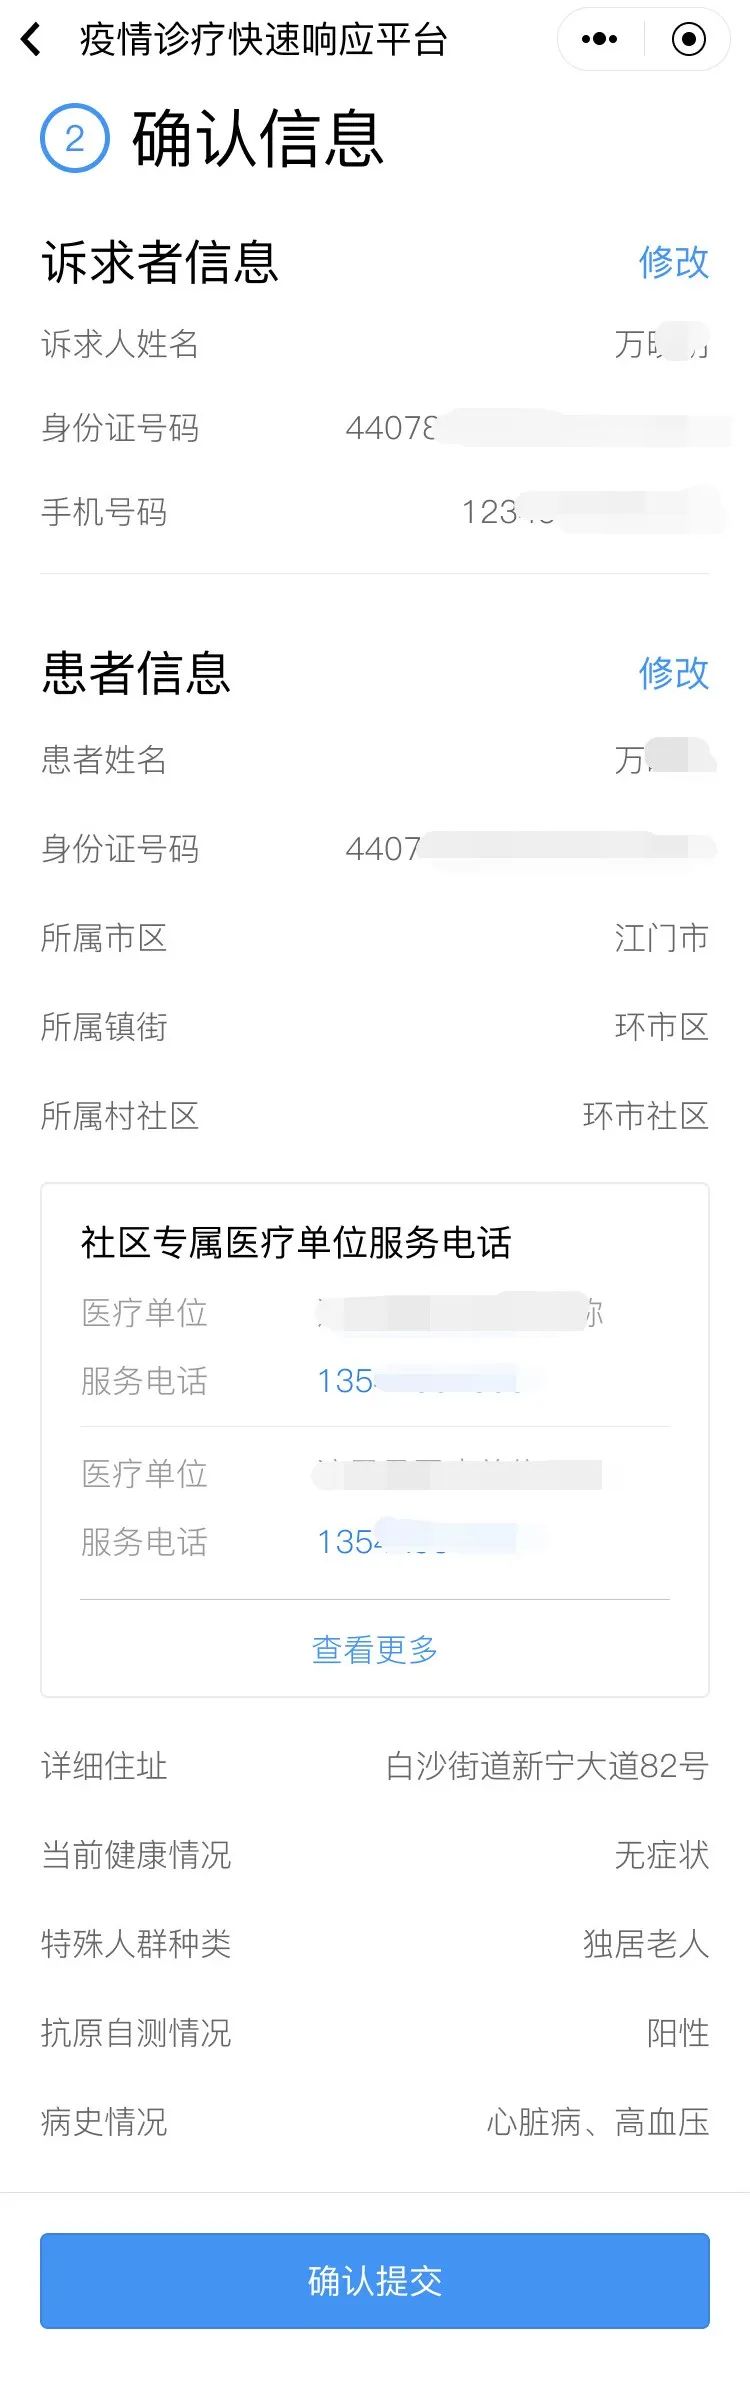This screenshot has height=2399, width=750.
Task: Tap the back arrow in header
Action: pyautogui.click(x=32, y=40)
